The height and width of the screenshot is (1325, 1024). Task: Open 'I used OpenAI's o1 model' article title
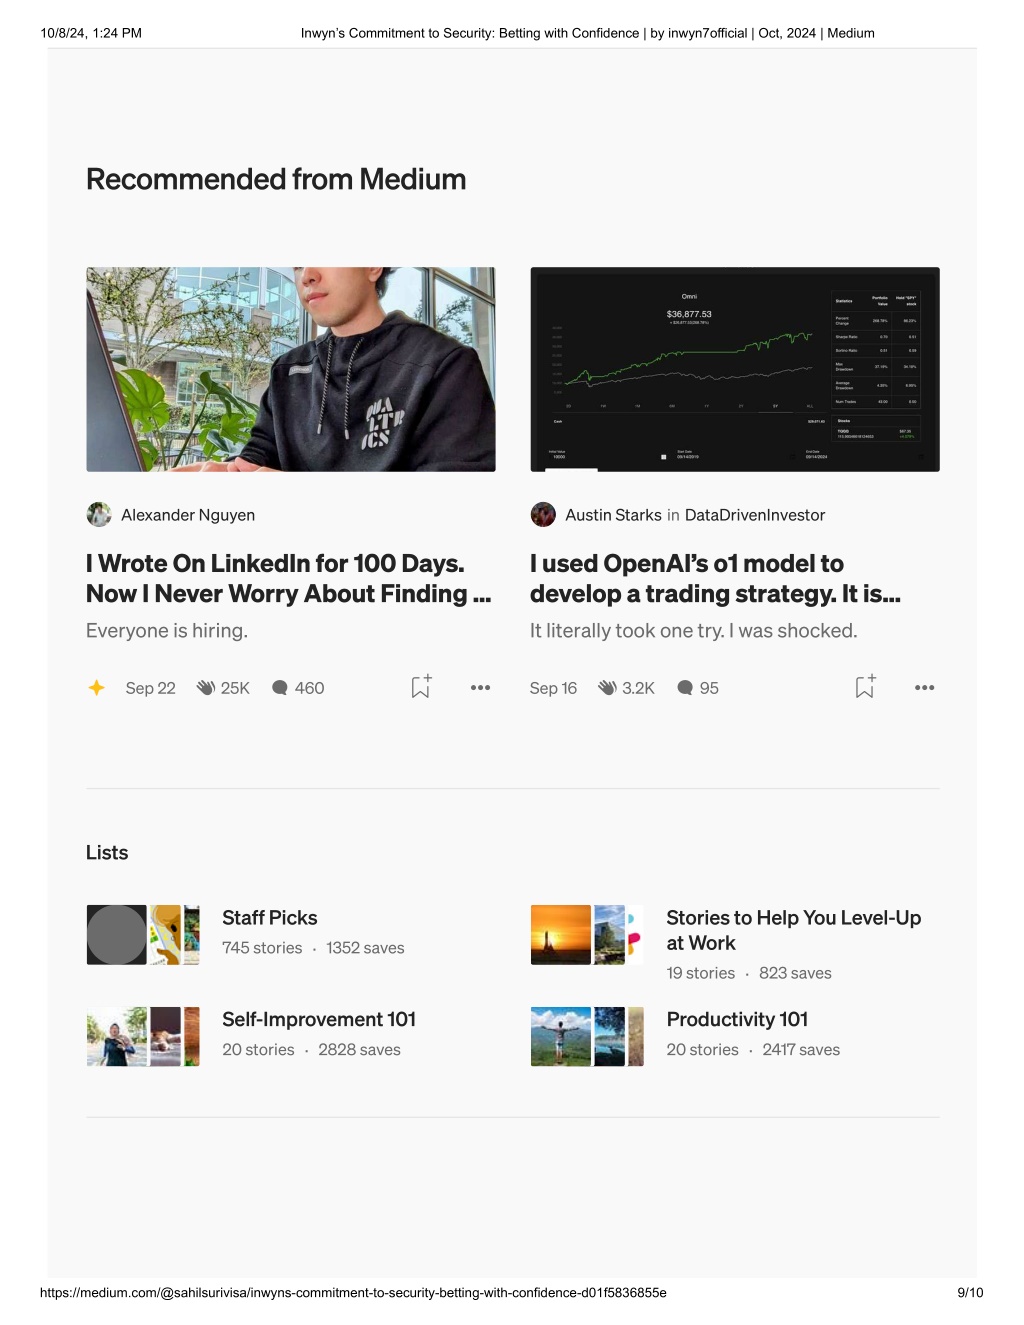click(716, 579)
